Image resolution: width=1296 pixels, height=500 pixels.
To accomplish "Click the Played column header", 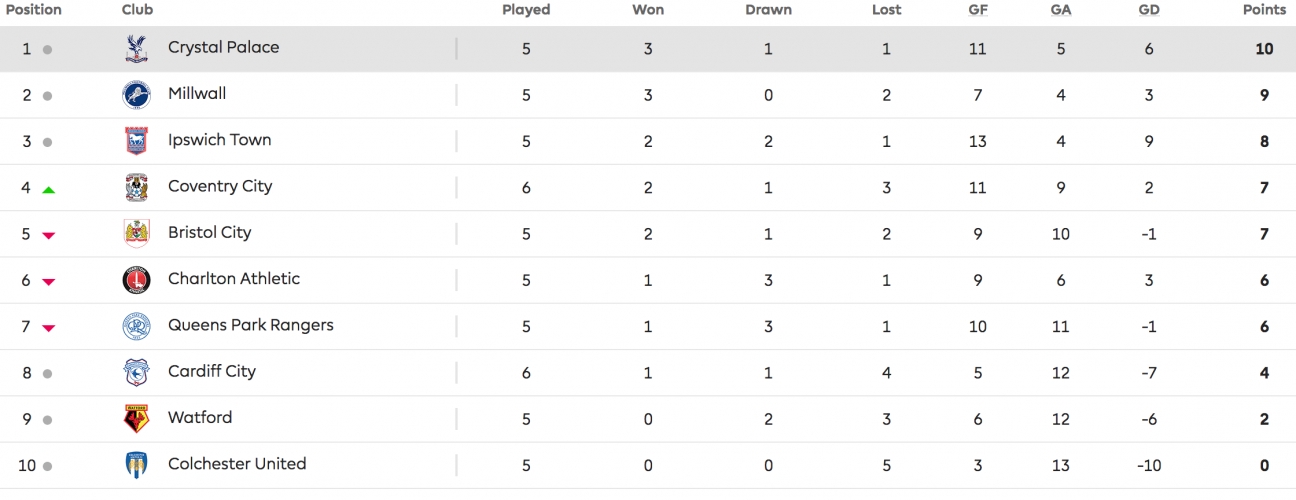I will click(x=526, y=10).
